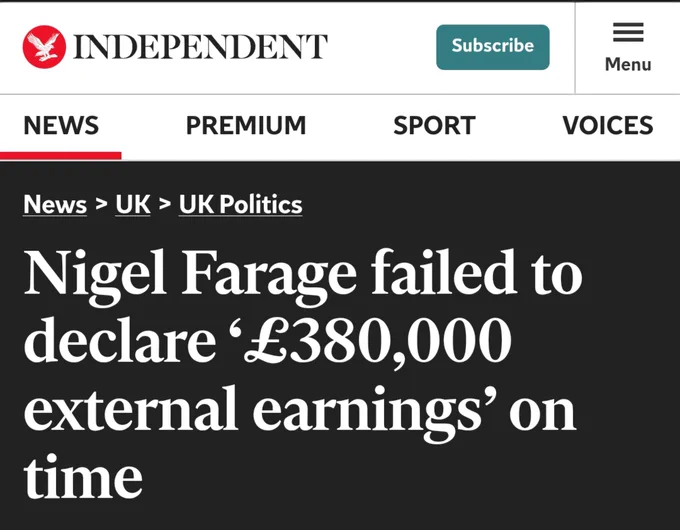680x530 pixels.
Task: Switch to the NEWS tab
Action: (x=61, y=125)
